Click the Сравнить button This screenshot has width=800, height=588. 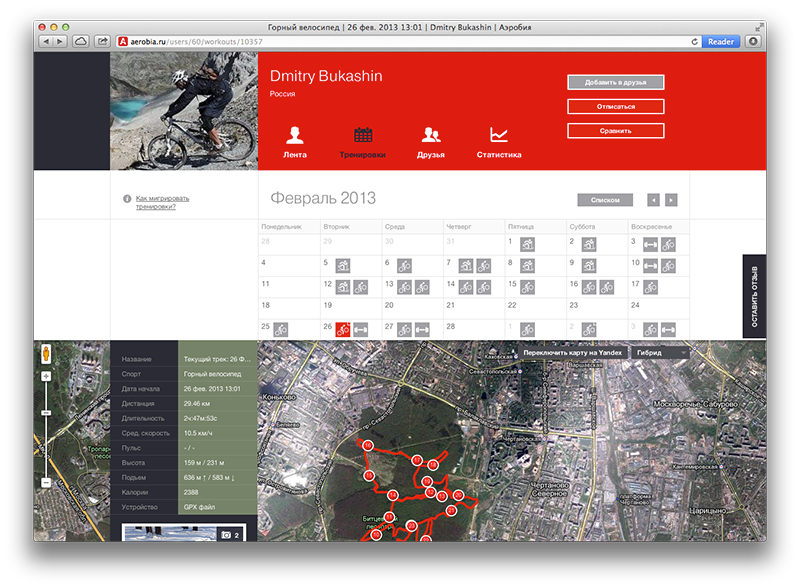point(615,131)
